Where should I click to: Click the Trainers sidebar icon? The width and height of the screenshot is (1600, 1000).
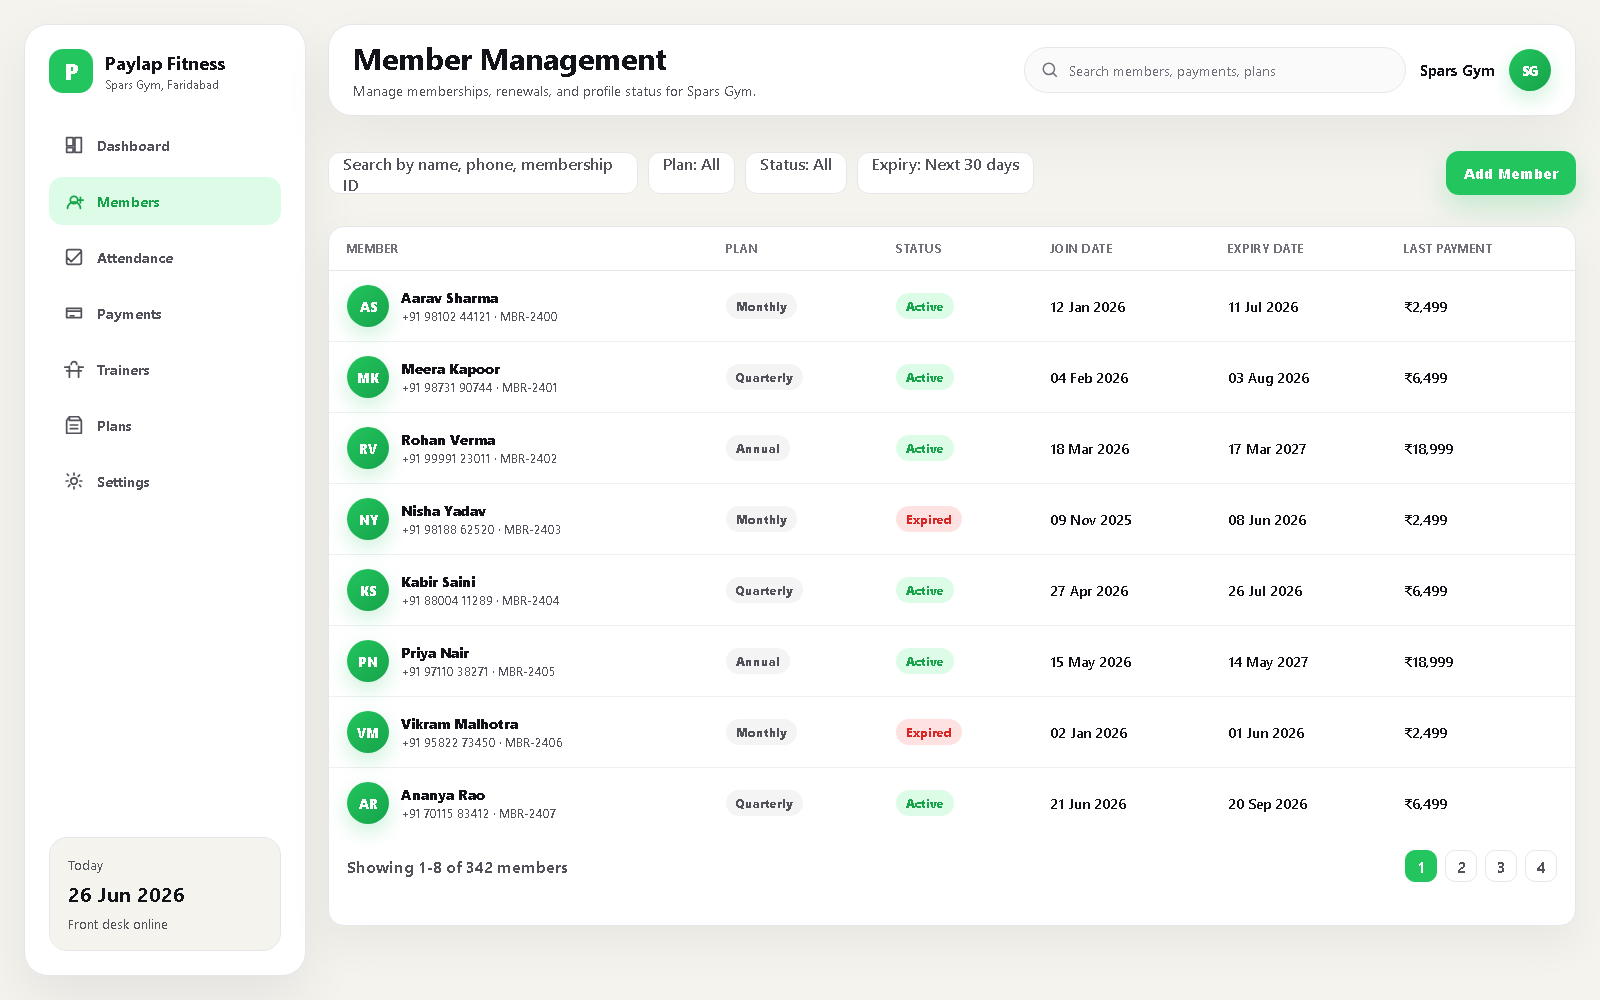point(74,369)
